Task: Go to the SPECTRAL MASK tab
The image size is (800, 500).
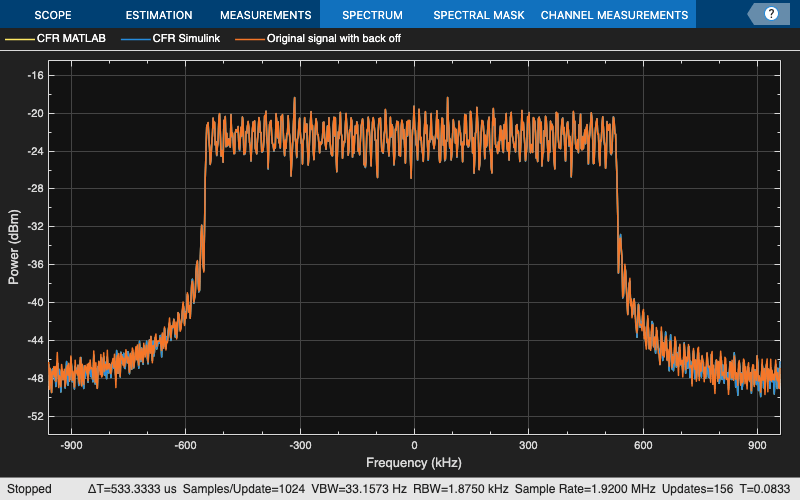Action: tap(479, 15)
